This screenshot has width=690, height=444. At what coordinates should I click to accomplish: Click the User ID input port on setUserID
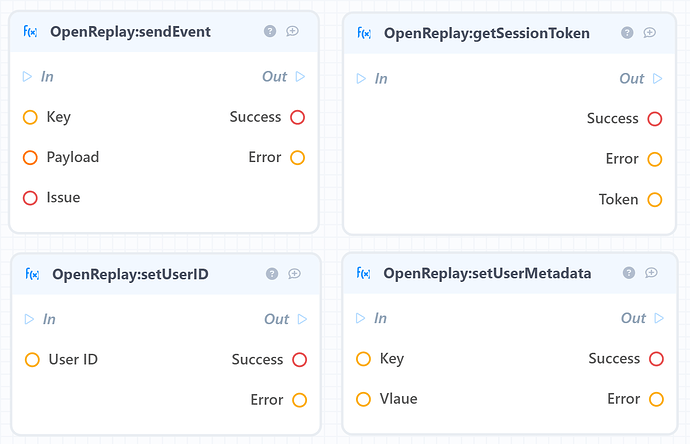pyautogui.click(x=32, y=360)
